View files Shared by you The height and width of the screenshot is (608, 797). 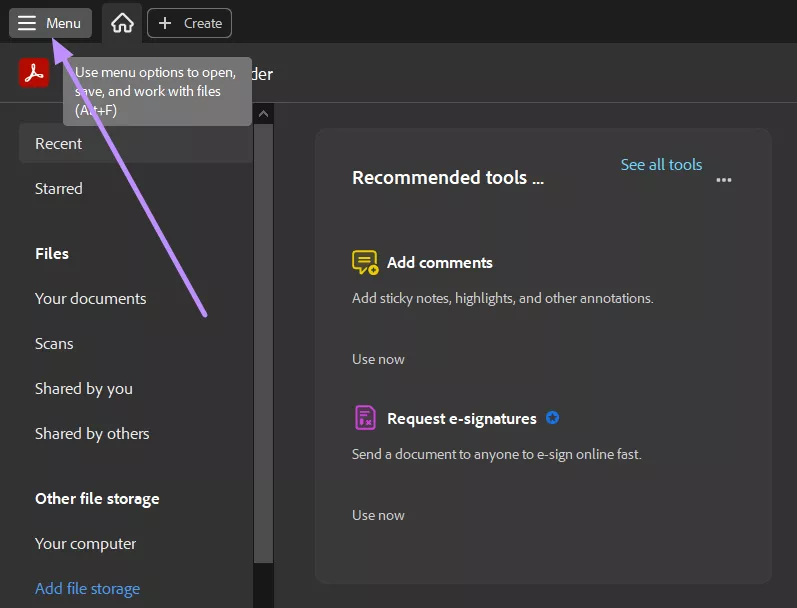tap(84, 389)
